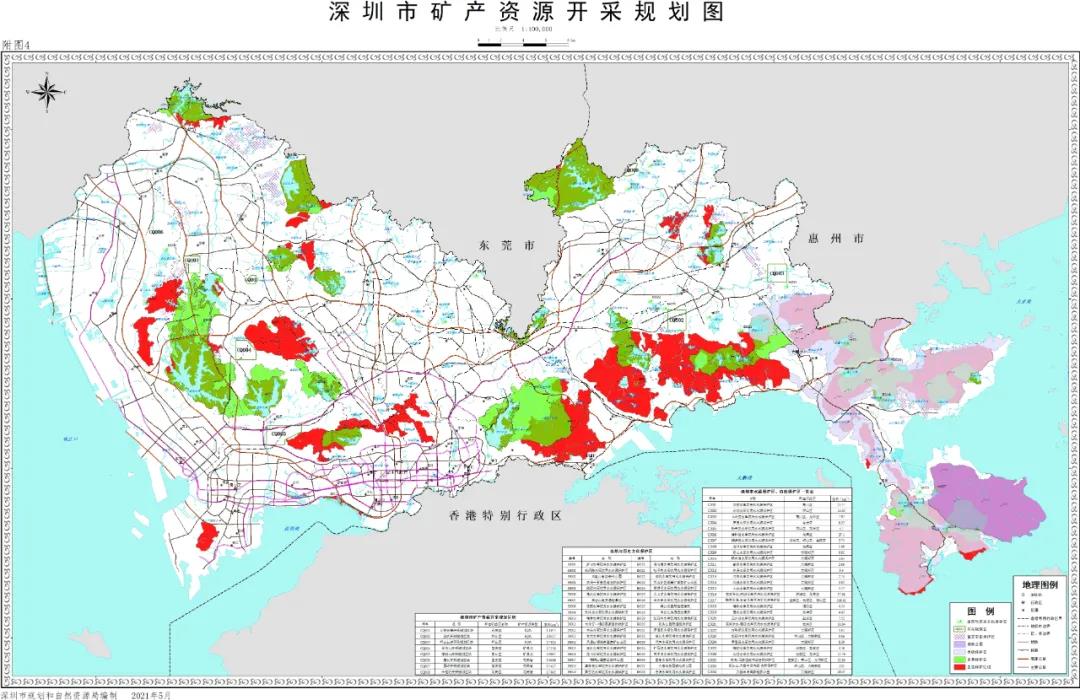Click the CQ007 label box near 惠州市
The height and width of the screenshot is (700, 1080).
[777, 272]
